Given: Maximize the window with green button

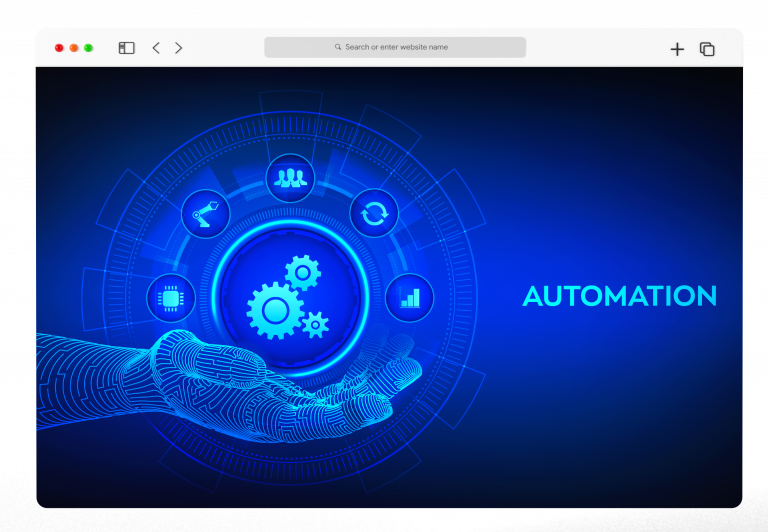Looking at the screenshot, I should coord(88,48).
